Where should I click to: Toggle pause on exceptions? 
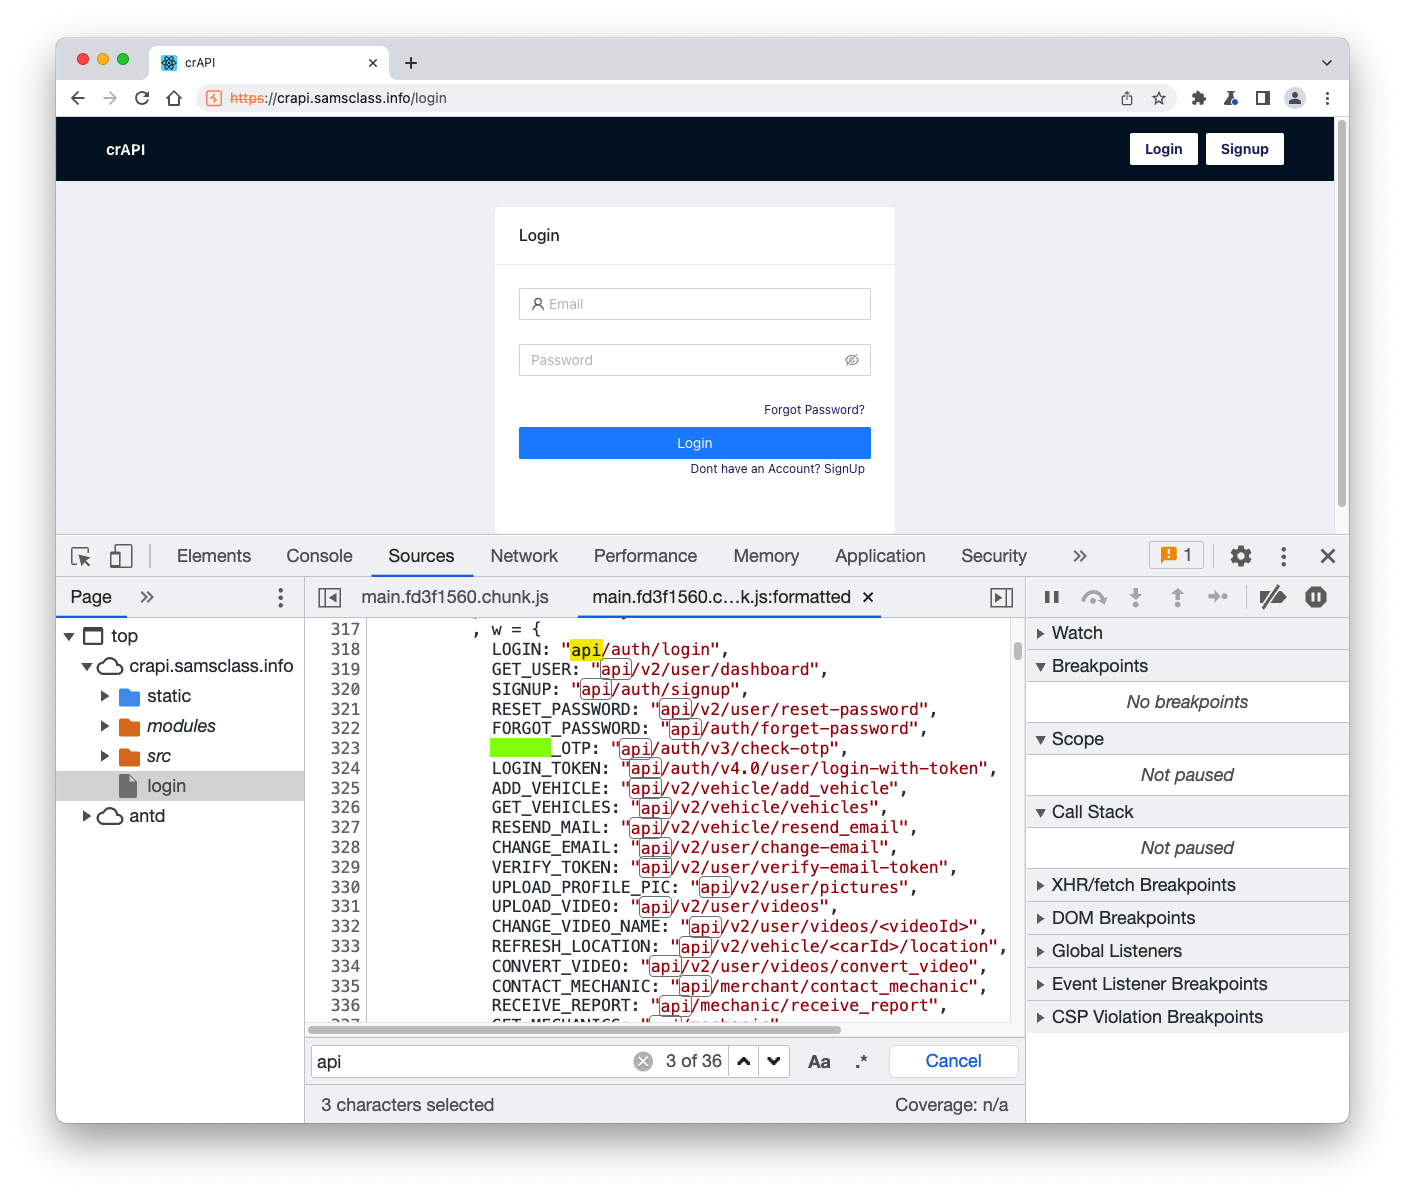pyautogui.click(x=1316, y=597)
